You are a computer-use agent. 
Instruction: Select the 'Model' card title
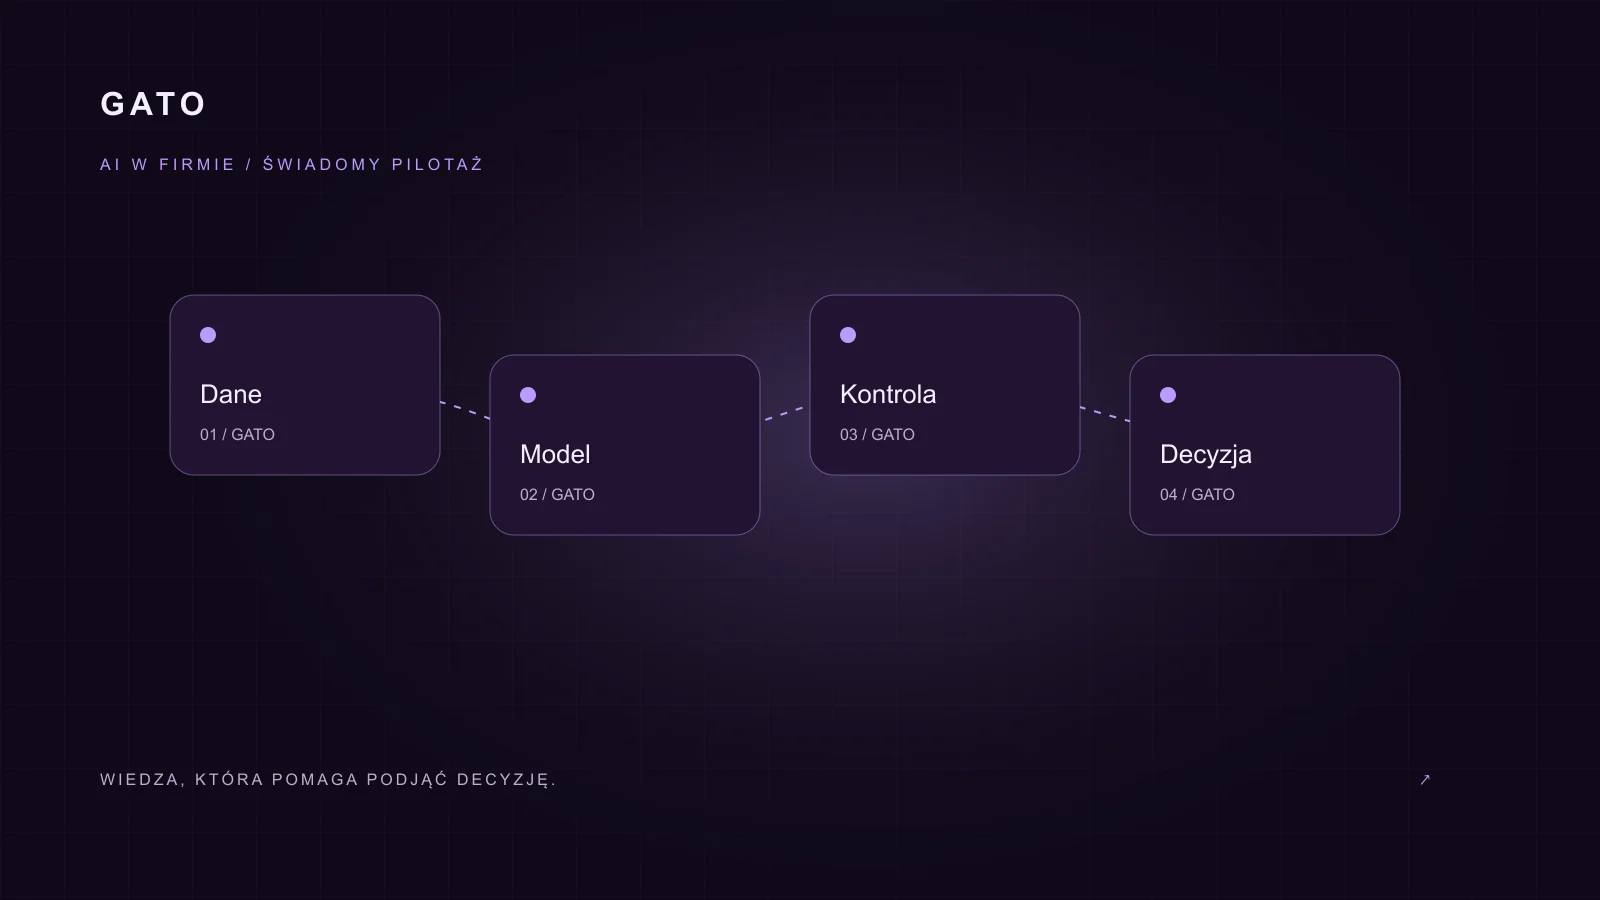[555, 454]
